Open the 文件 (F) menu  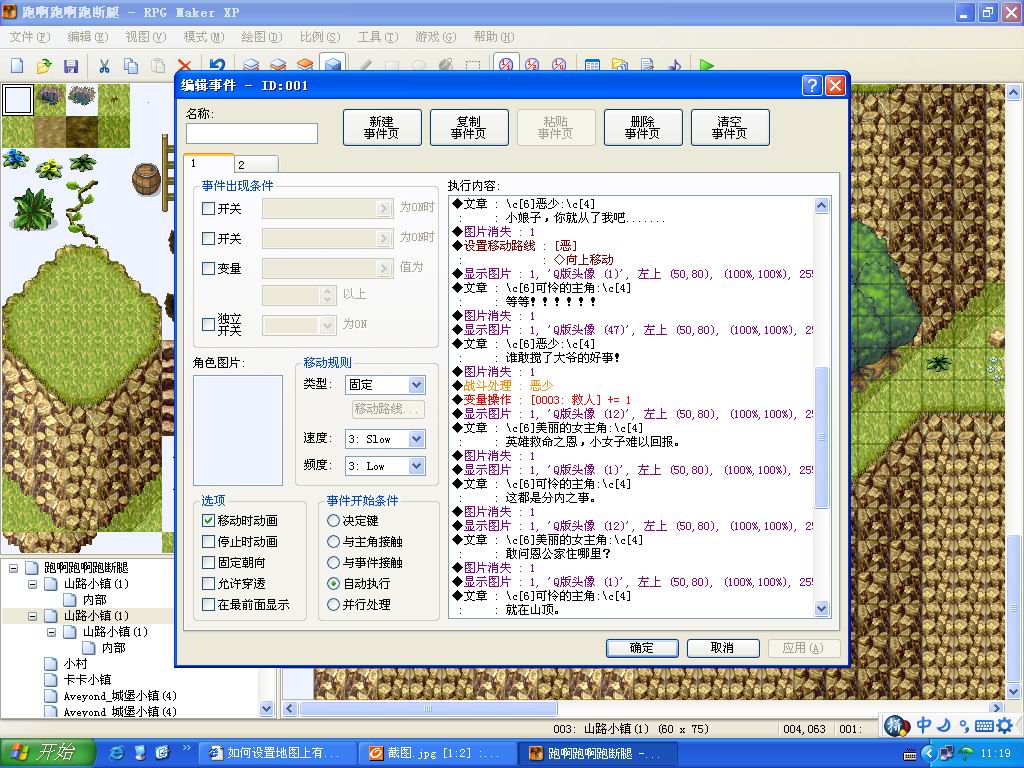pyautogui.click(x=29, y=37)
